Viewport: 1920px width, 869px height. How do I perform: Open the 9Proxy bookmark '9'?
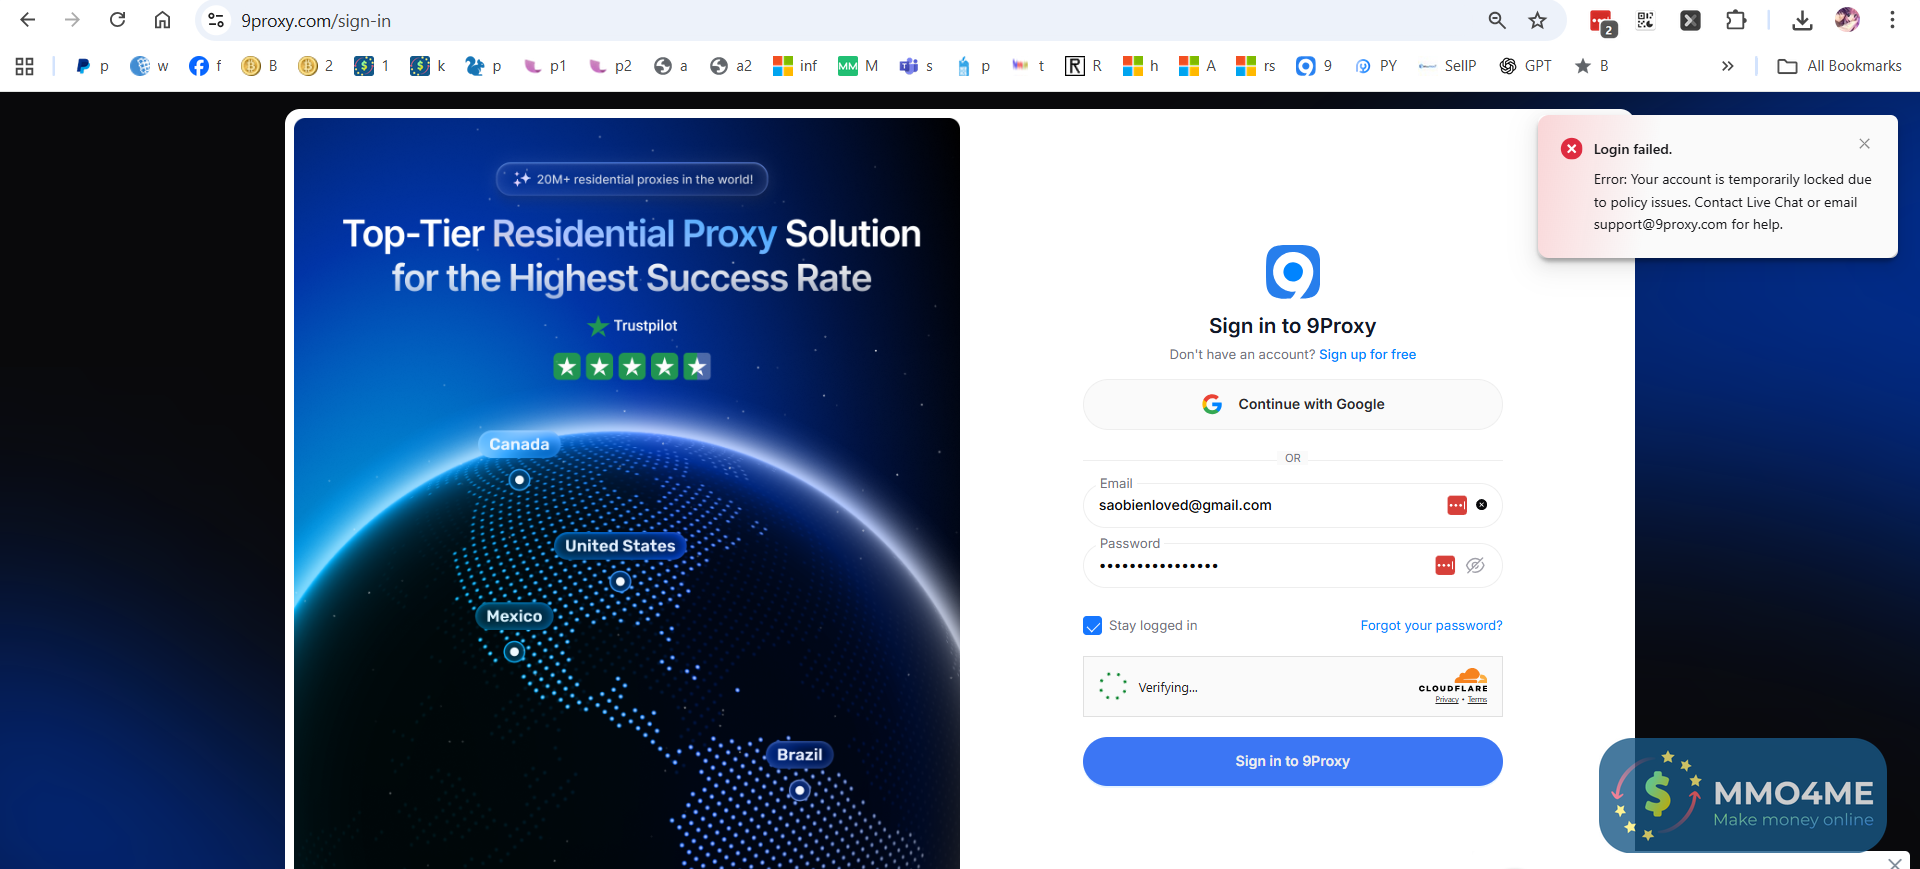(1314, 66)
